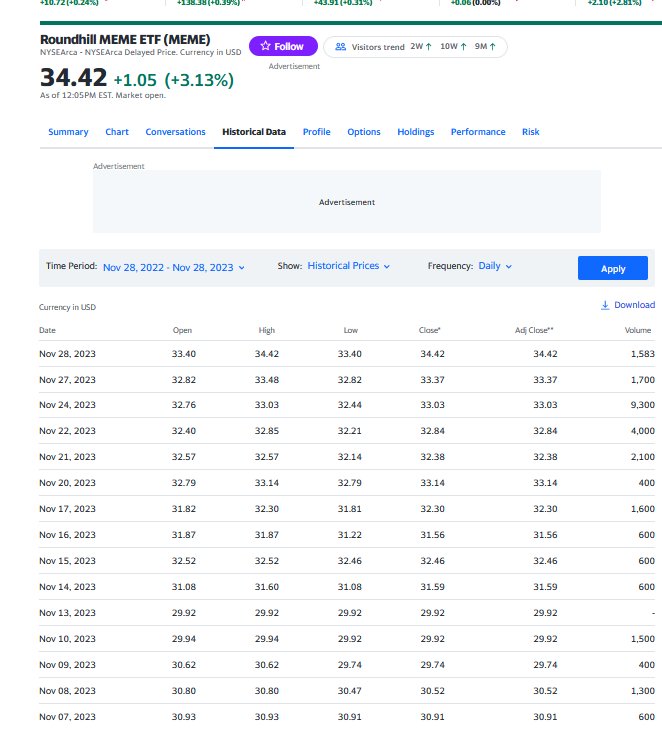This screenshot has width=662, height=729.
Task: Click the Low column header
Action: click(351, 330)
